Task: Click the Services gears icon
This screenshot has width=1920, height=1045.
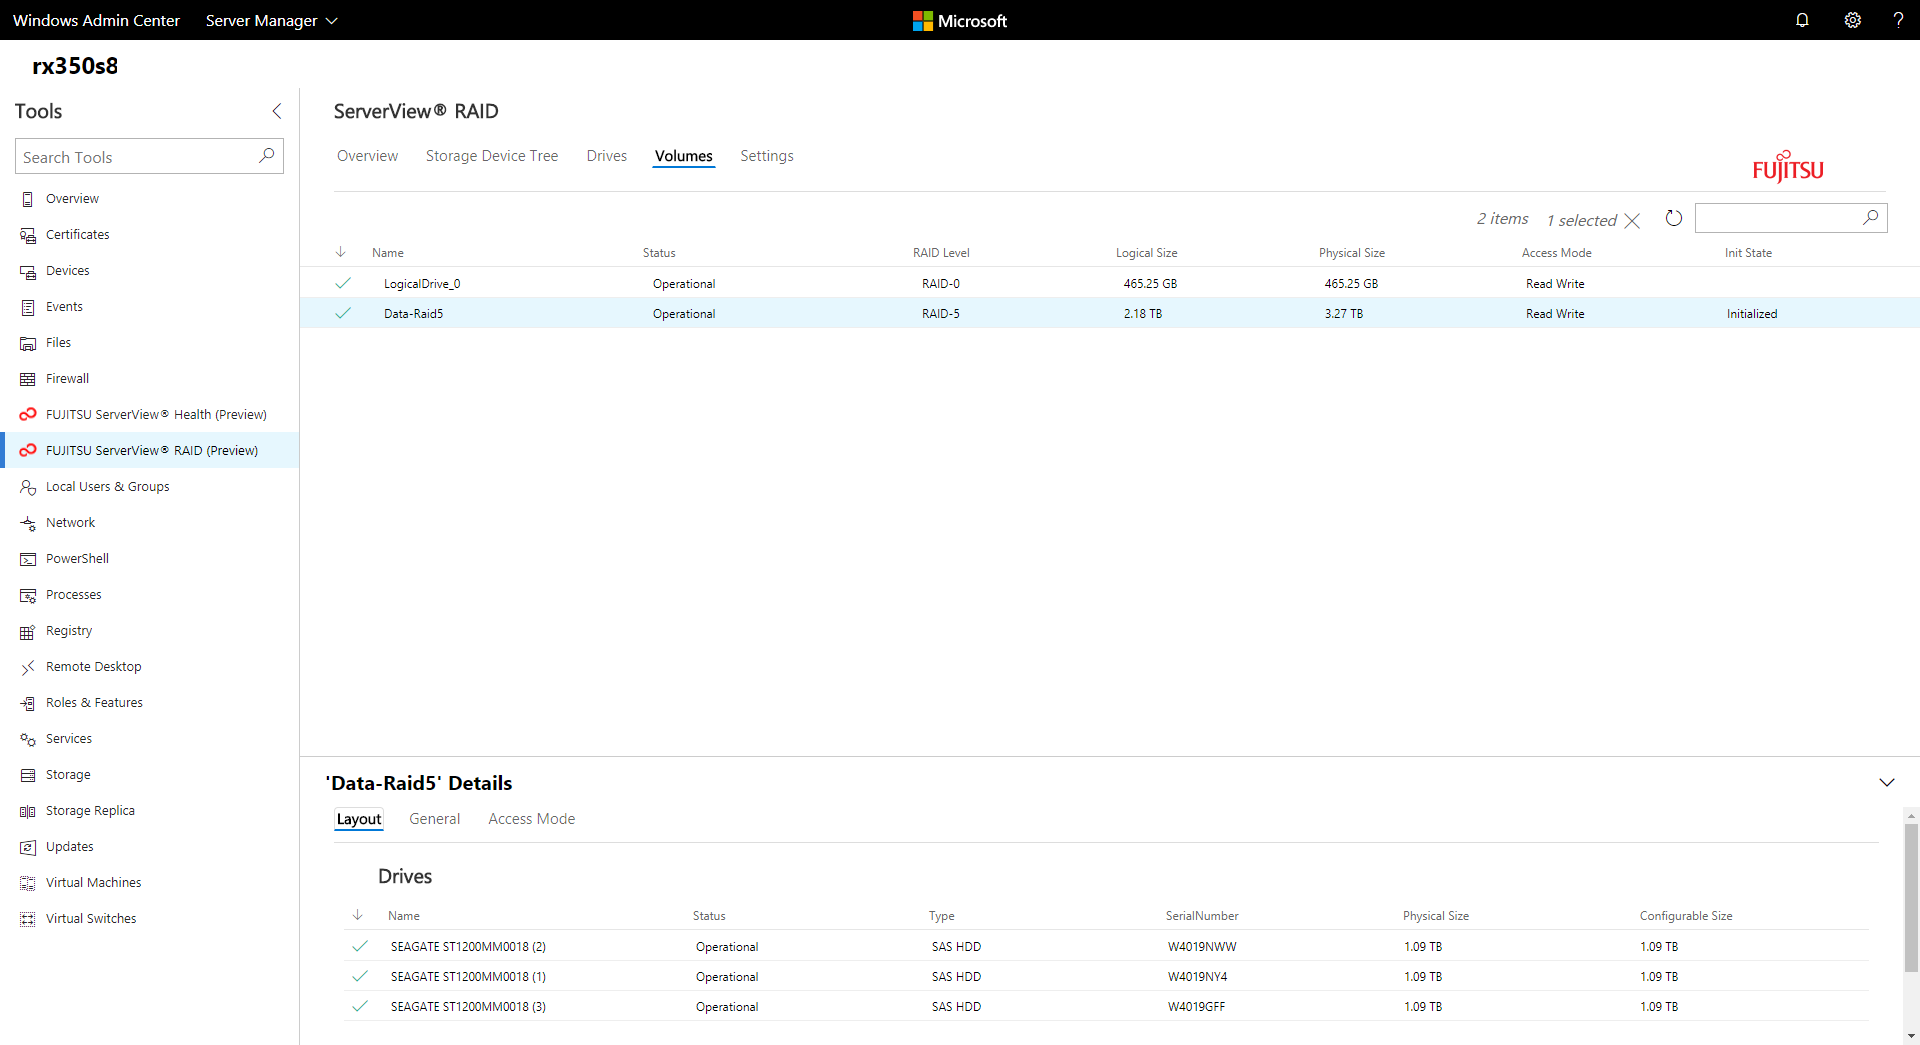Action: tap(28, 739)
